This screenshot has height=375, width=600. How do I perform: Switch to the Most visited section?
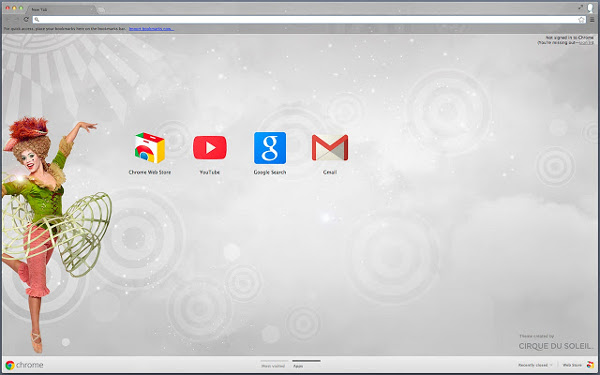point(273,366)
